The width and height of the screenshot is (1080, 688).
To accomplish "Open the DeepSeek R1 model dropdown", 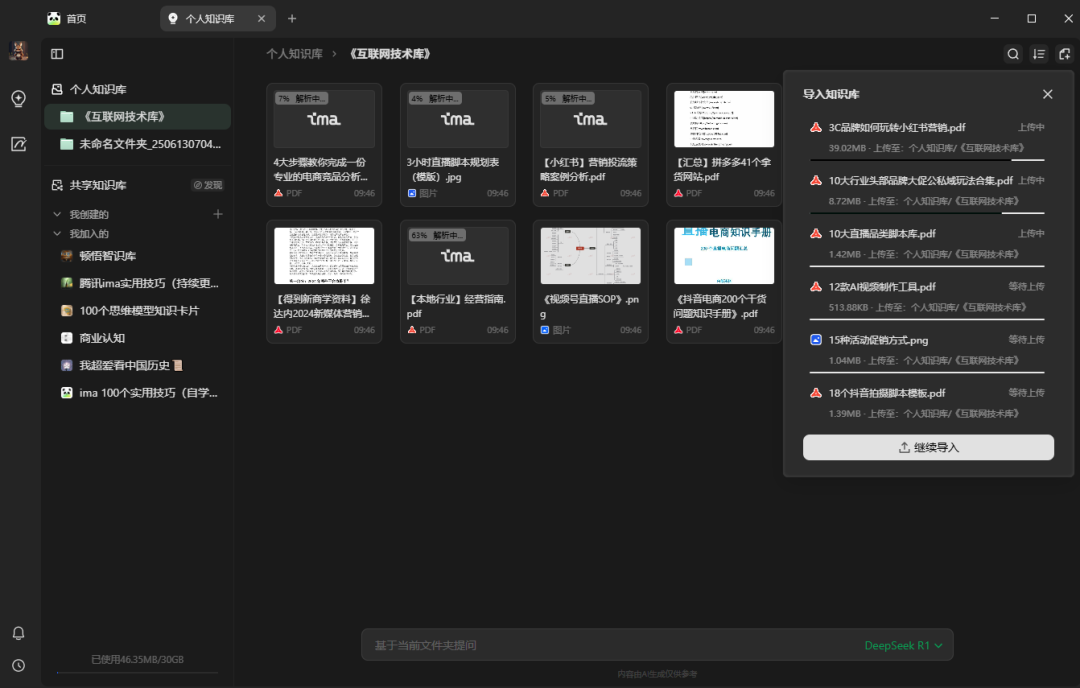I will [903, 645].
